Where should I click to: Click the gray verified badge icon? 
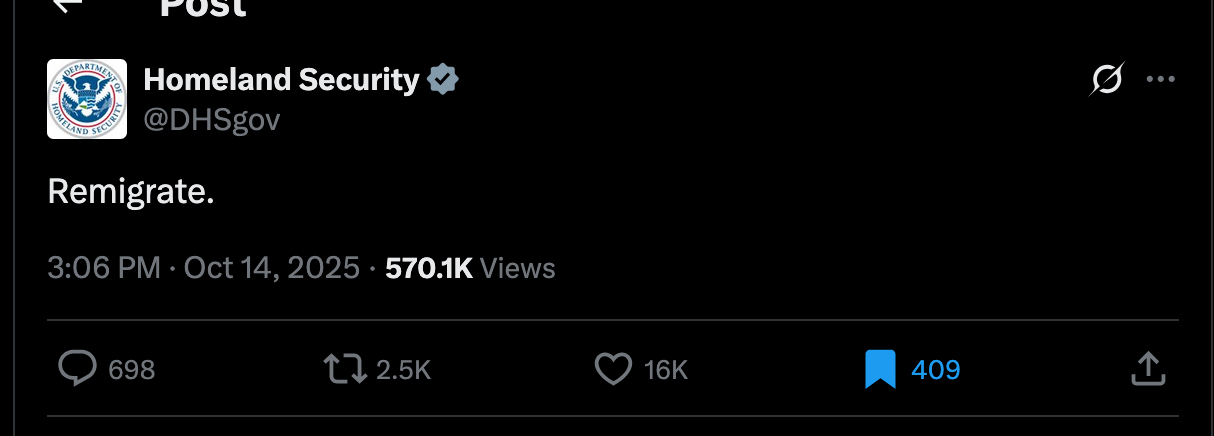point(443,79)
